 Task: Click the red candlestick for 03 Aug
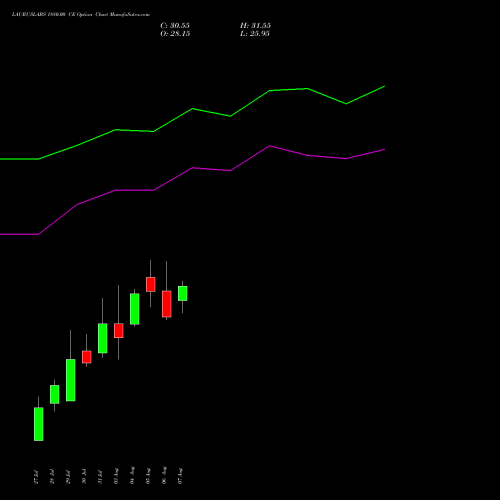tap(119, 330)
